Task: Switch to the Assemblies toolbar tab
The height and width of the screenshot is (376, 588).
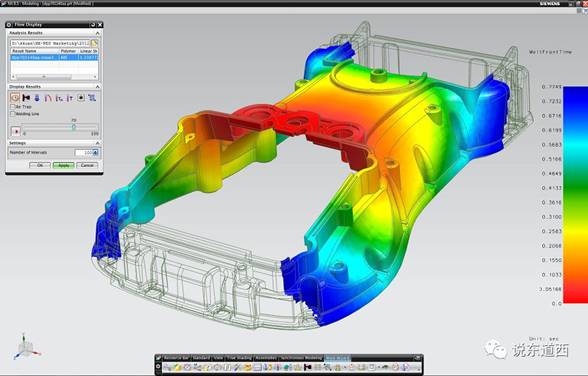Action: [x=266, y=358]
